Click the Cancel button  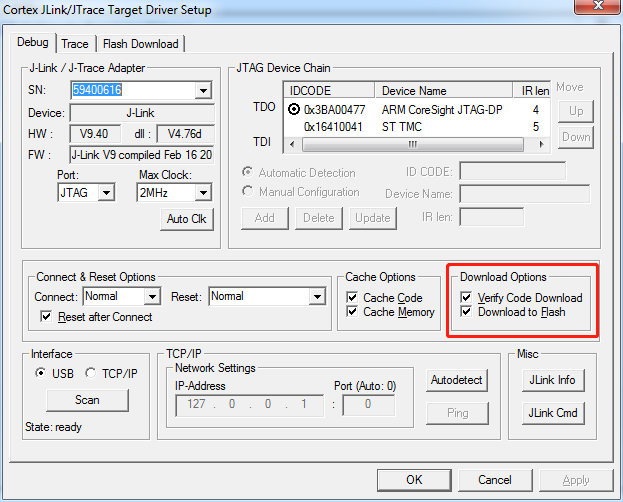pos(495,480)
